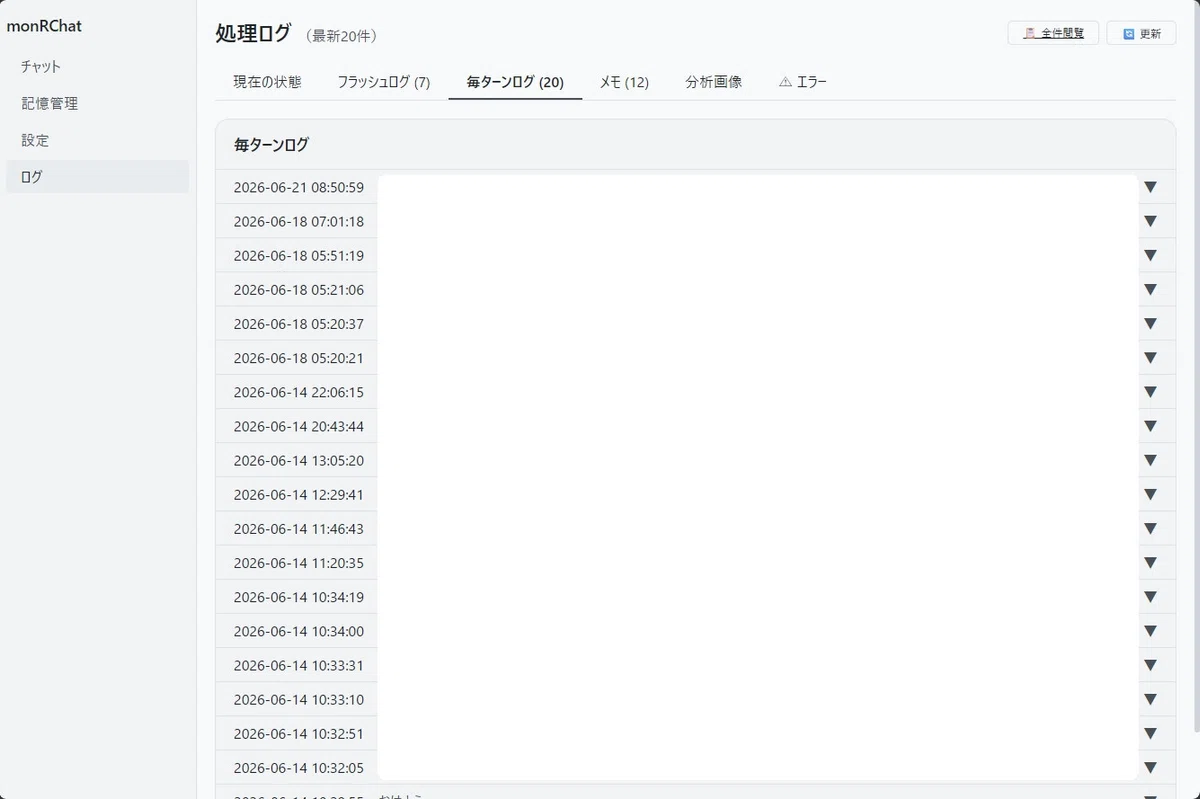Expand the 2026-06-14 13:05:20 log entry arrow
Screen dimensions: 1200x799
(x=1150, y=460)
